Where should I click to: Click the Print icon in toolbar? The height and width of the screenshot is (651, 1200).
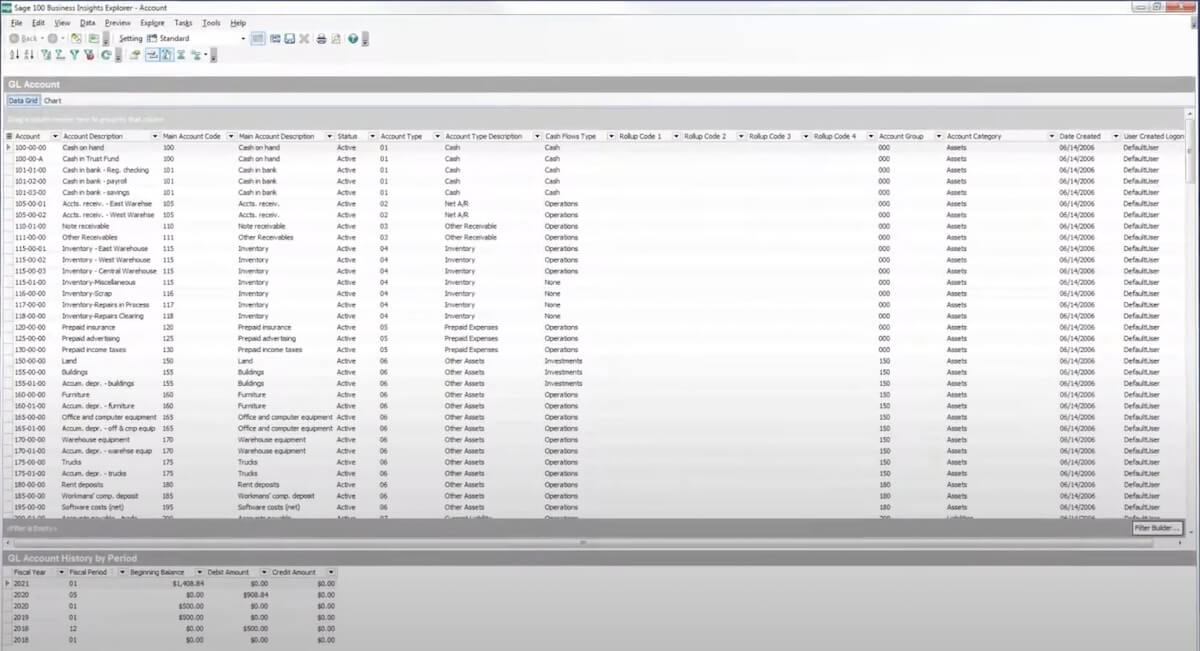321,38
